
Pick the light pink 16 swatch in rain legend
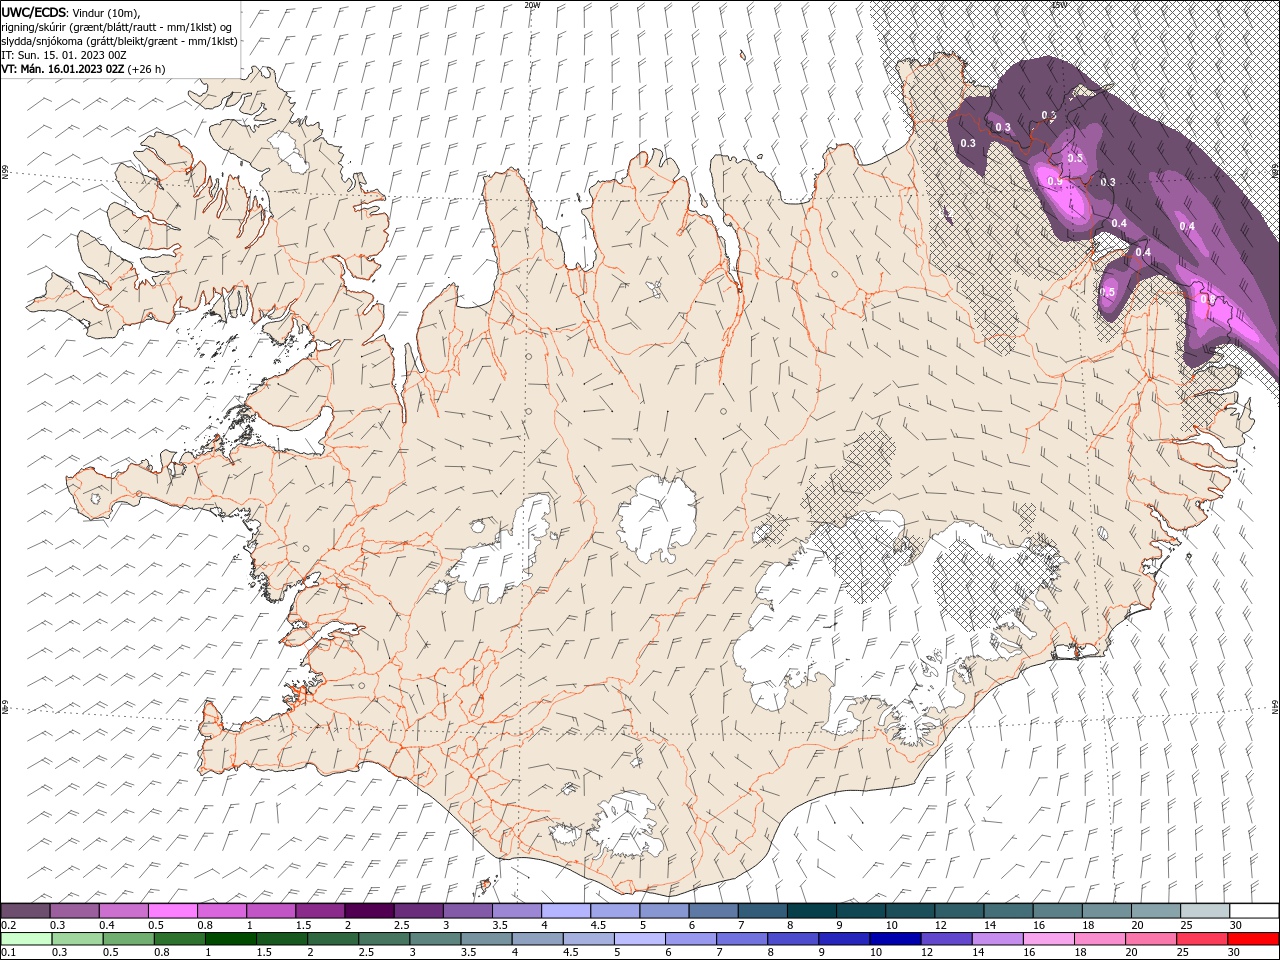pos(1049,938)
